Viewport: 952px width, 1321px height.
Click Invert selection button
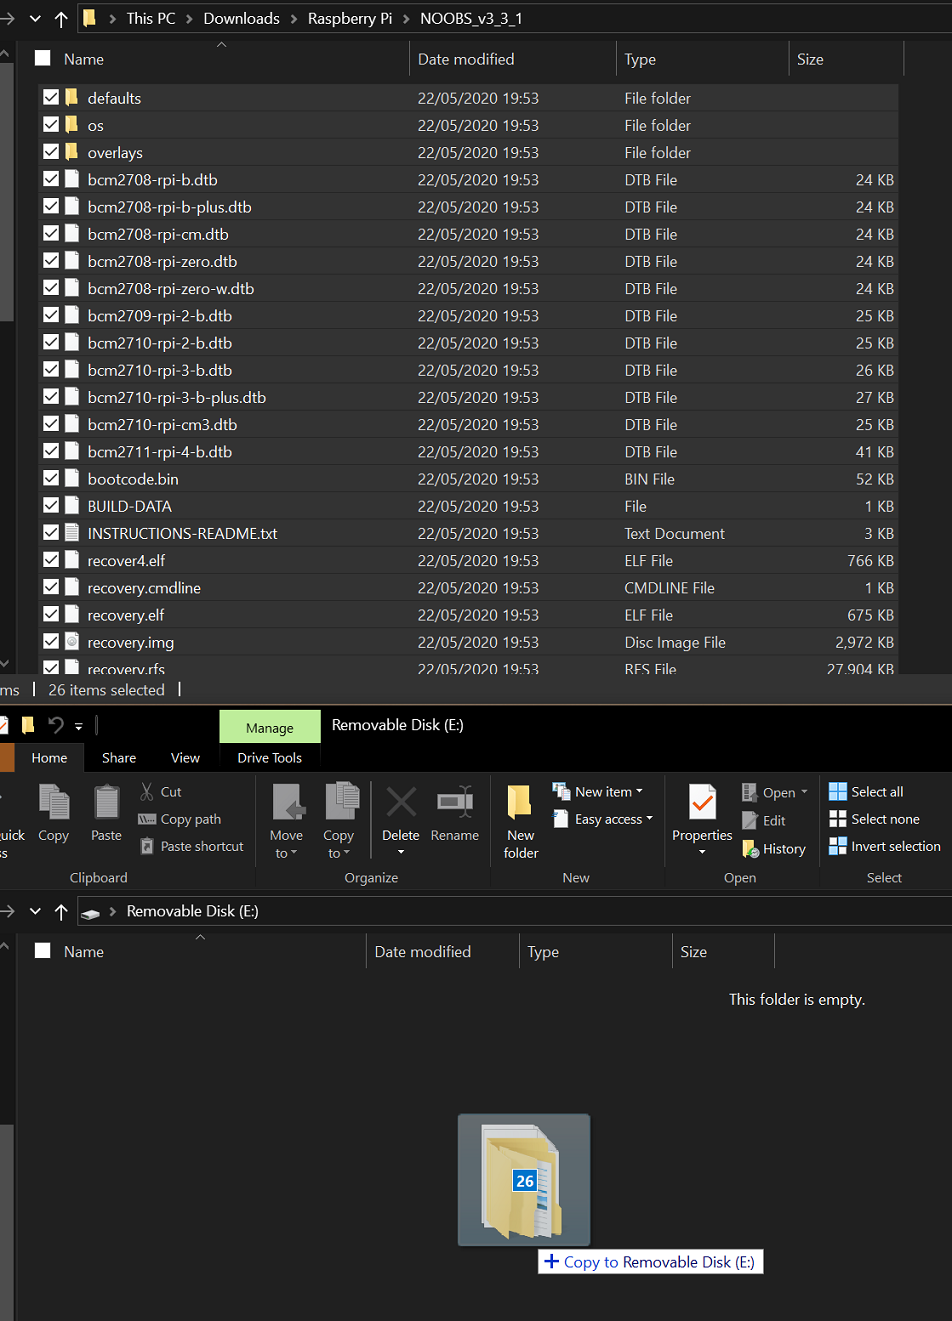pyautogui.click(x=885, y=846)
